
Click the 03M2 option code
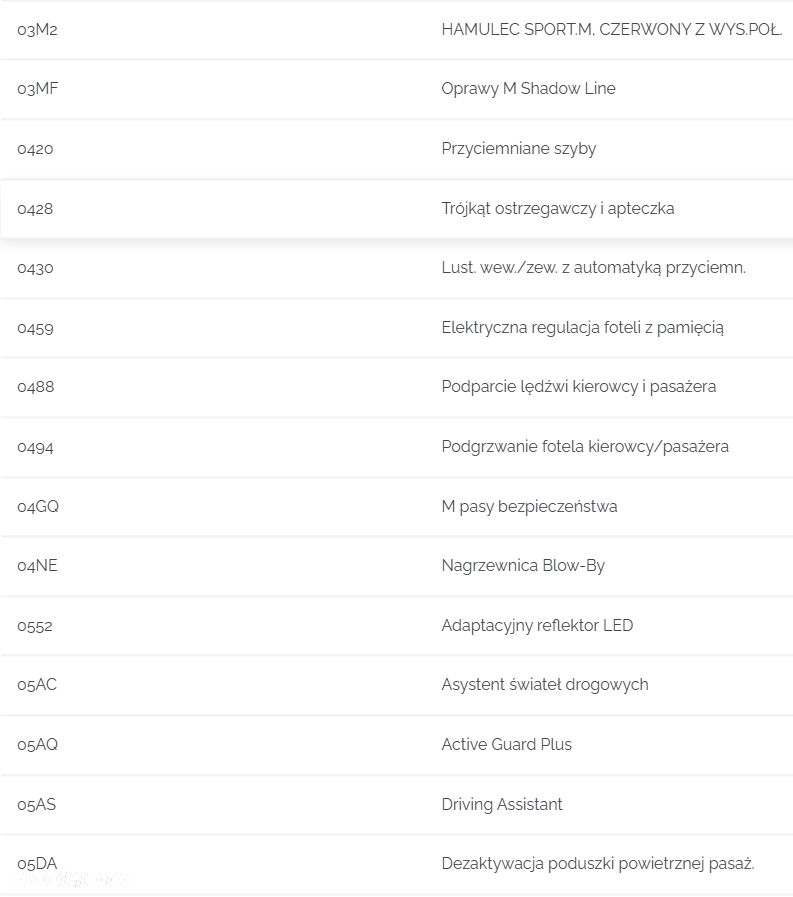[37, 30]
